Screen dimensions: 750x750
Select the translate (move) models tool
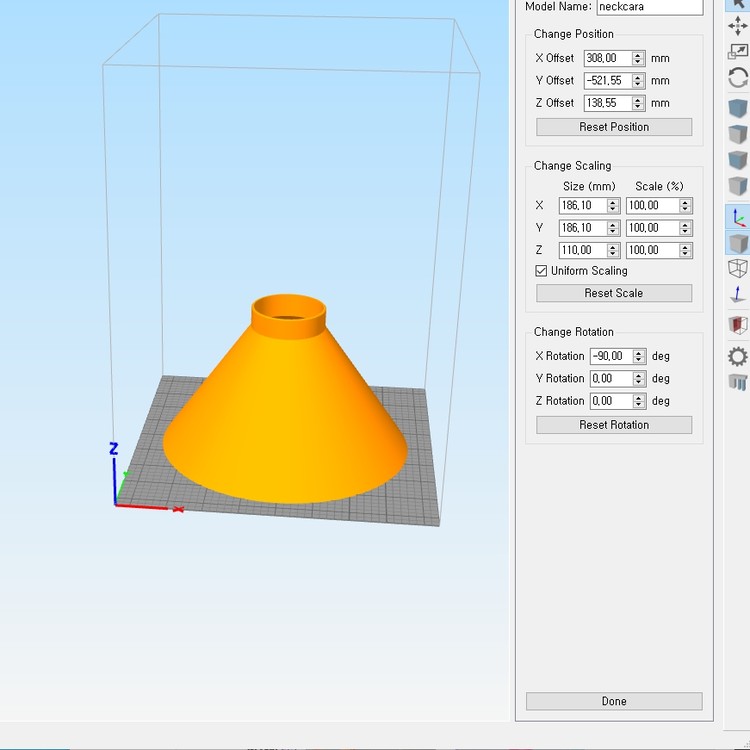point(738,25)
